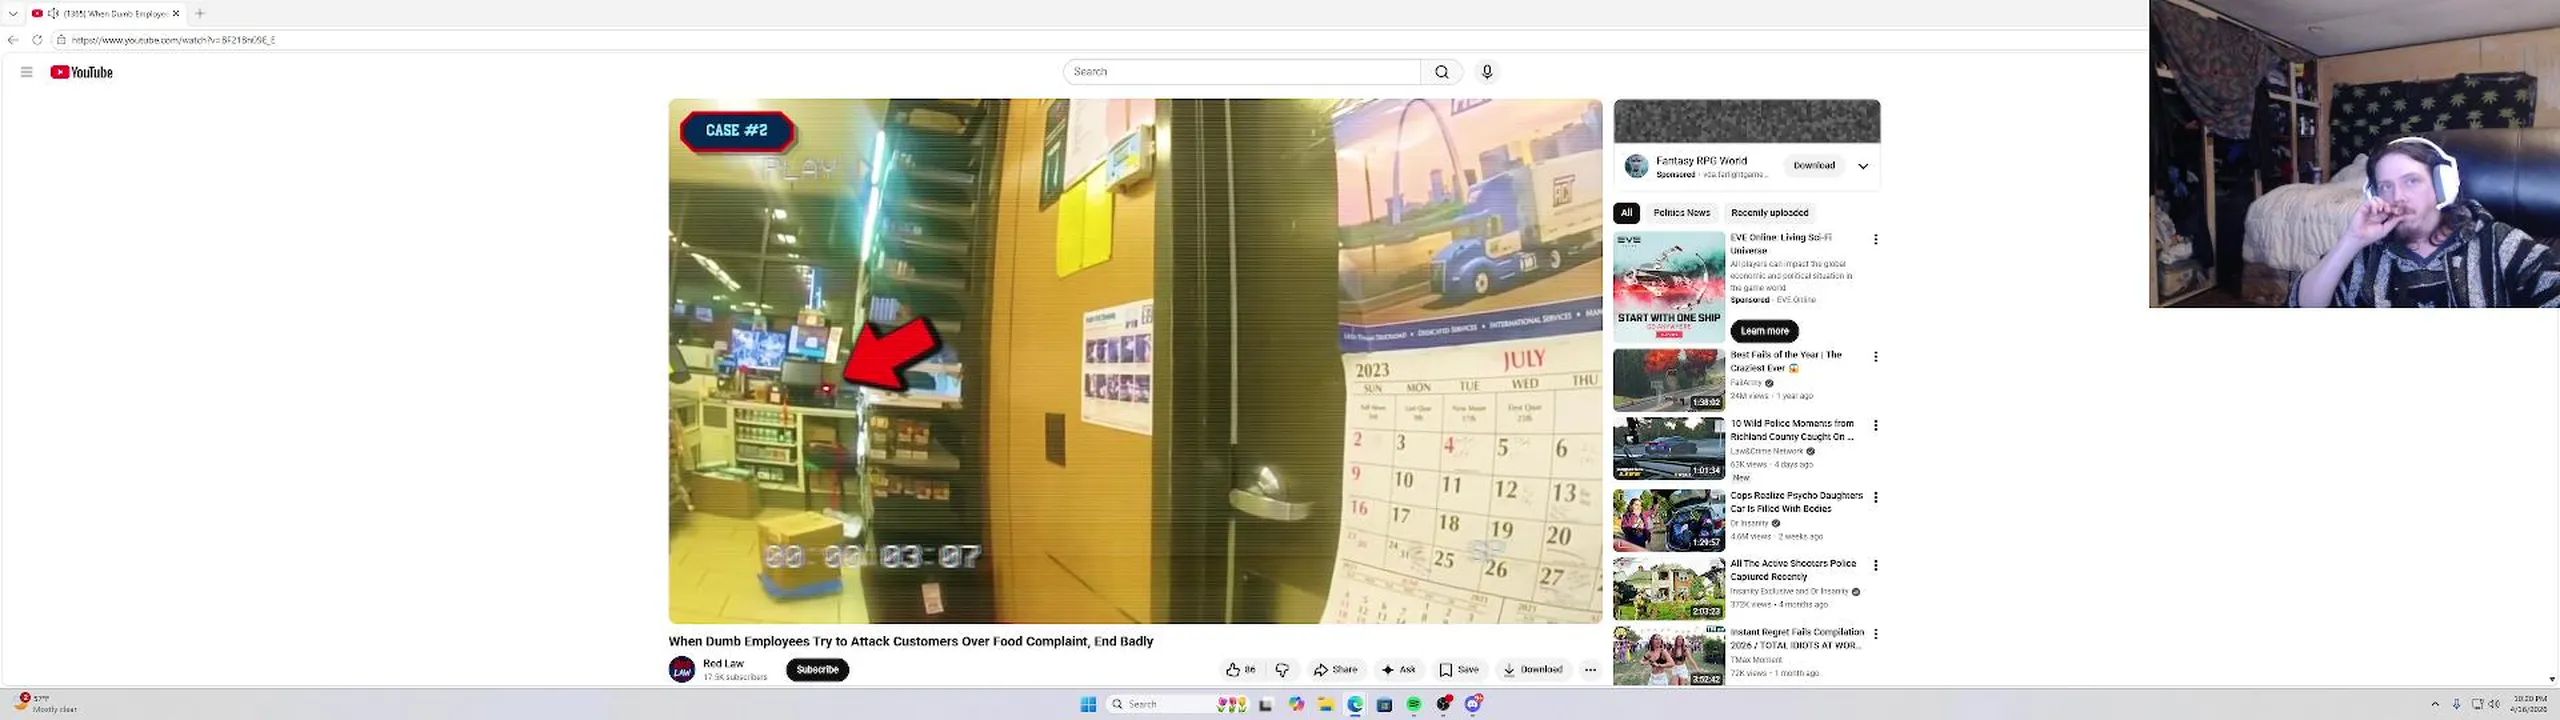Launch Copilot from the taskbar
2560x720 pixels.
(1296, 705)
